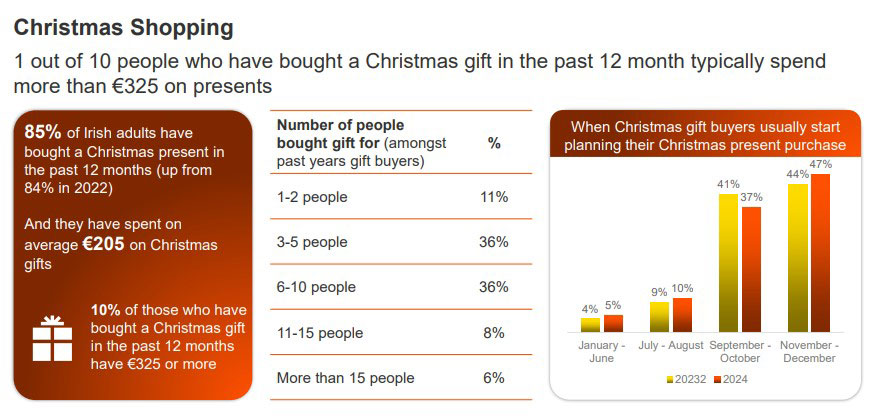Click the yellow 4% January-June bar
This screenshot has width=875, height=418.
590,324
